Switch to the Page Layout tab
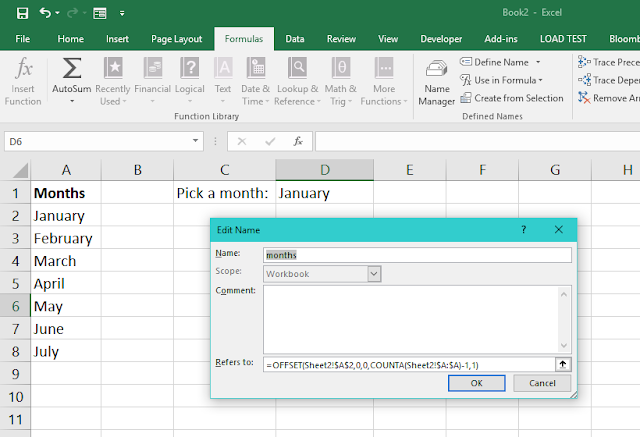The width and height of the screenshot is (640, 437). pyautogui.click(x=176, y=39)
